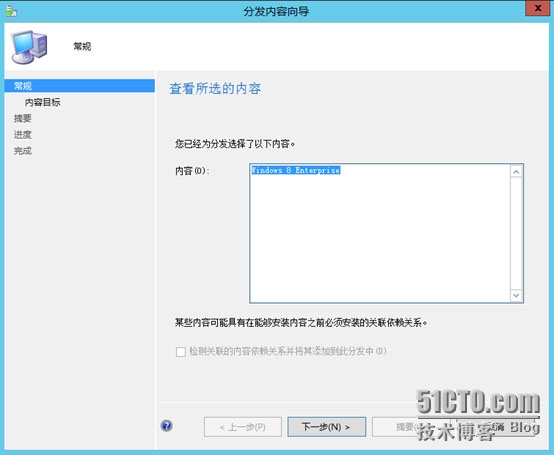The height and width of the screenshot is (455, 554).
Task: Select the 常规 step in the sidebar
Action: [x=79, y=86]
